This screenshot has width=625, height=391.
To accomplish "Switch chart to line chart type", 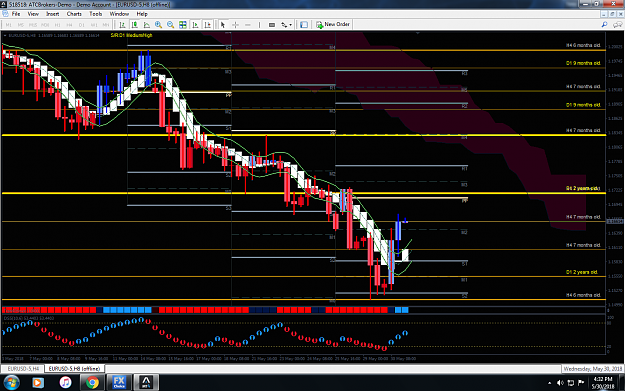I will (147, 25).
